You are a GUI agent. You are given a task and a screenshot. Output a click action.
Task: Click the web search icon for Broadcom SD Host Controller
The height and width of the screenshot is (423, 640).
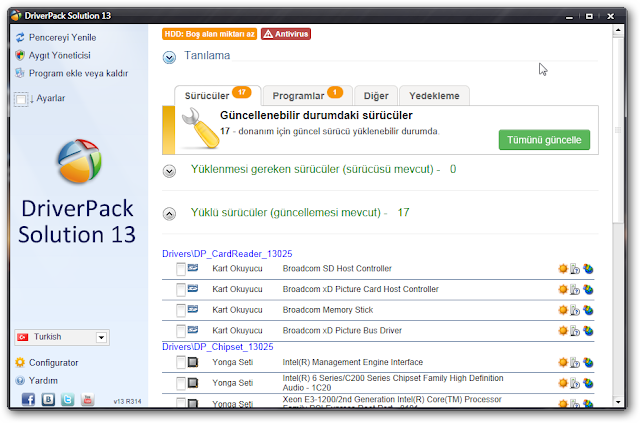point(588,269)
